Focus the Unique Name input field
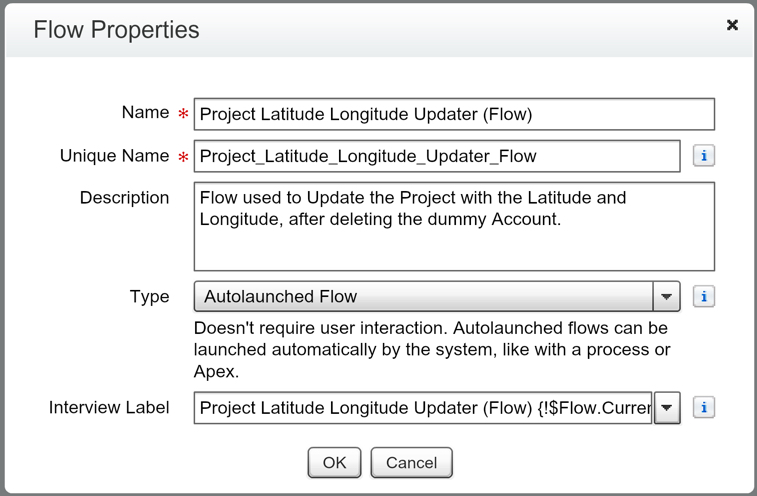 pyautogui.click(x=437, y=156)
